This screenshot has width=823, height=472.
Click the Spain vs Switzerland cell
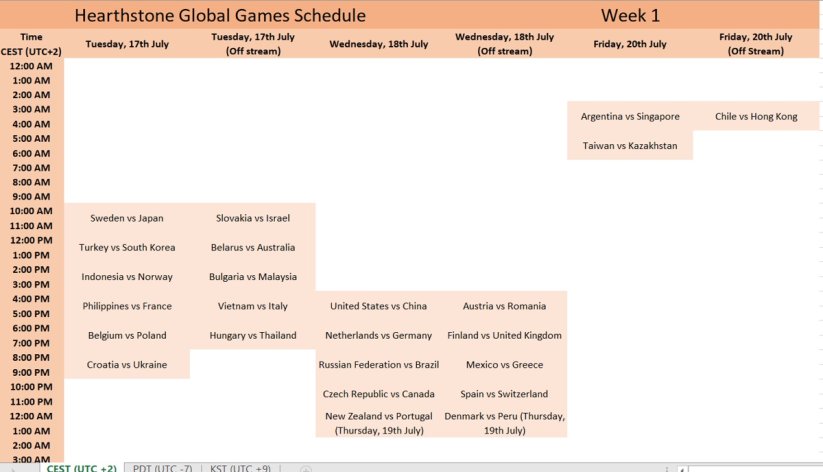point(504,394)
